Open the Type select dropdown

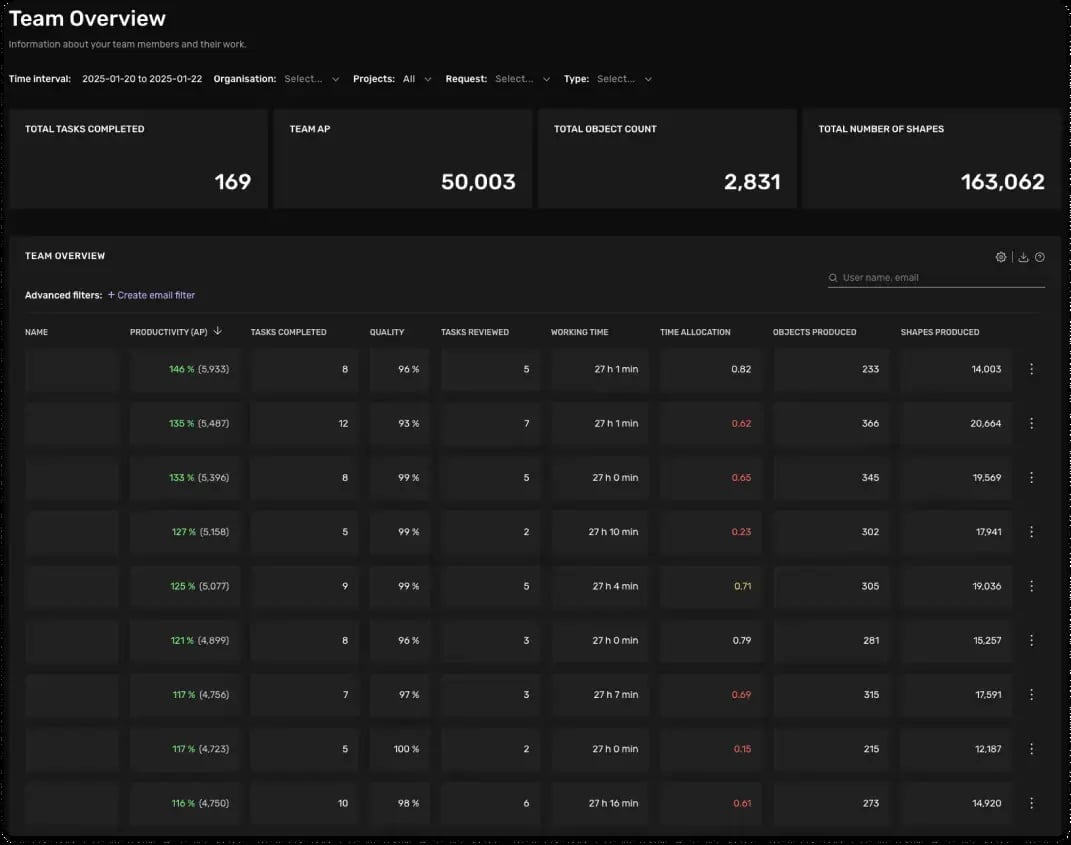point(624,79)
